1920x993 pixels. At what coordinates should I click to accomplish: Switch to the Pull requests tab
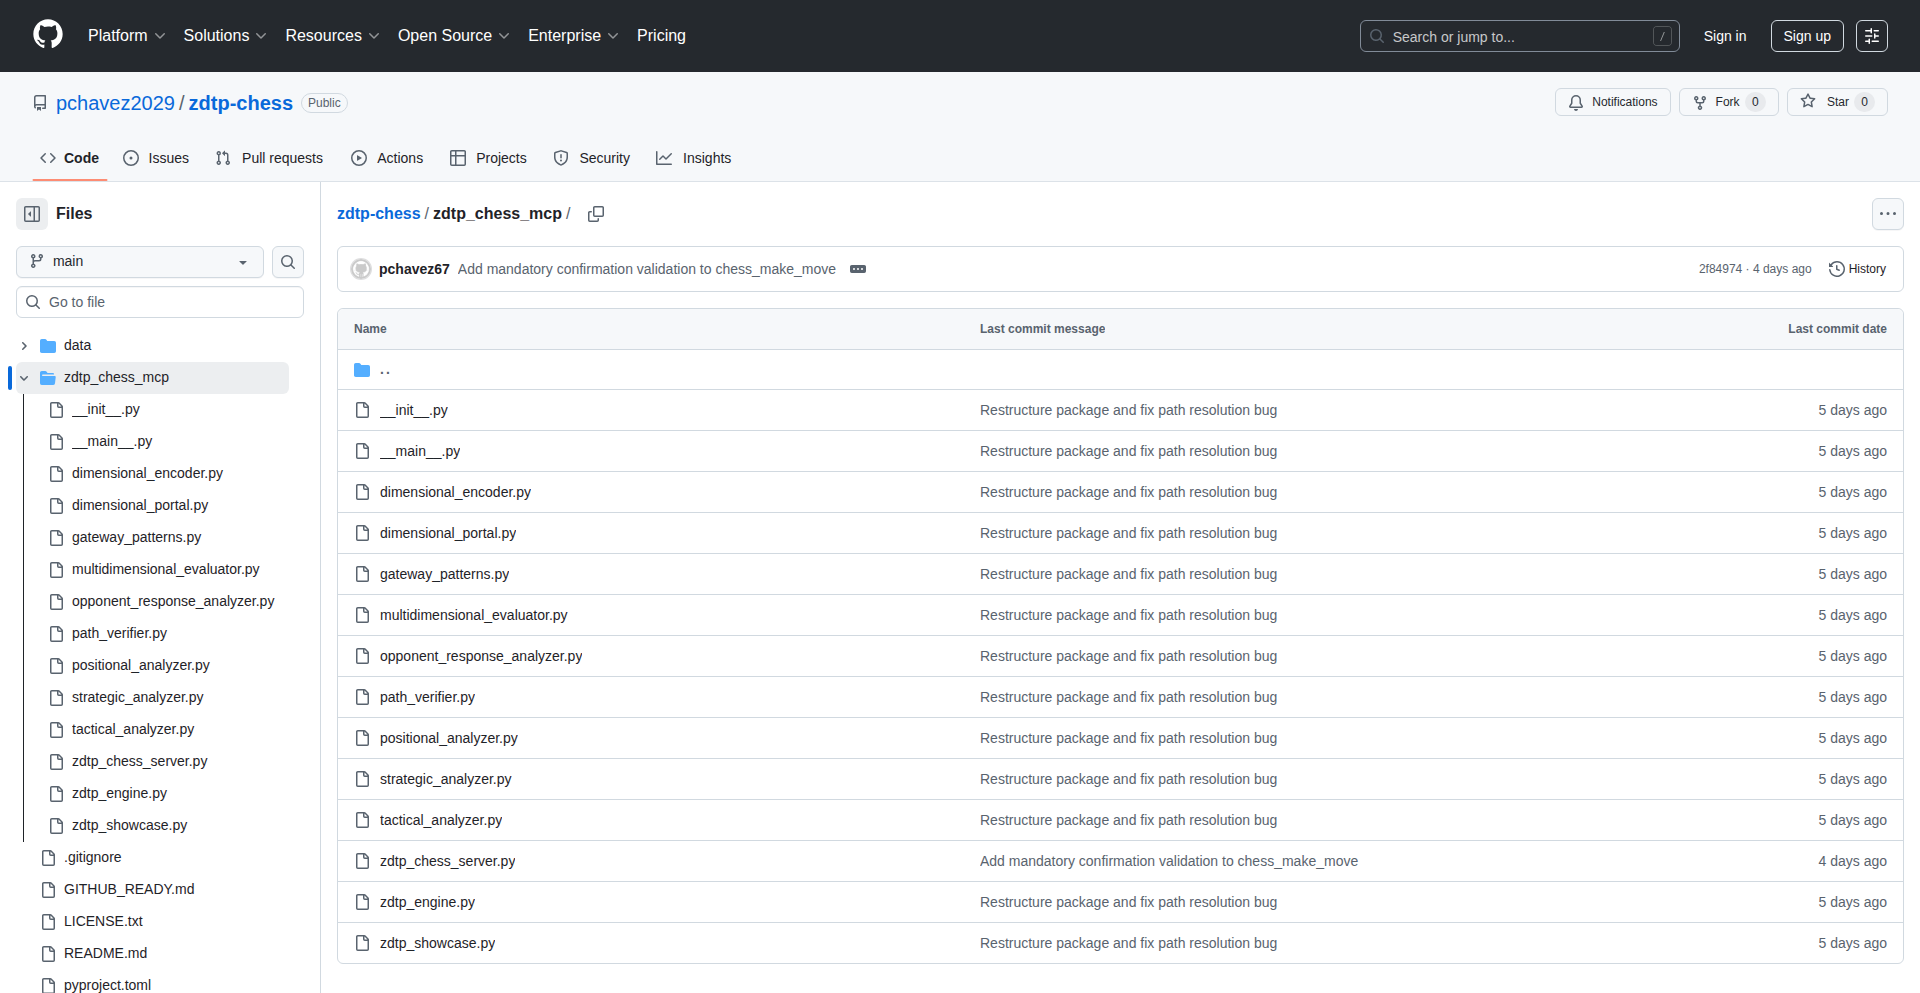tap(270, 158)
